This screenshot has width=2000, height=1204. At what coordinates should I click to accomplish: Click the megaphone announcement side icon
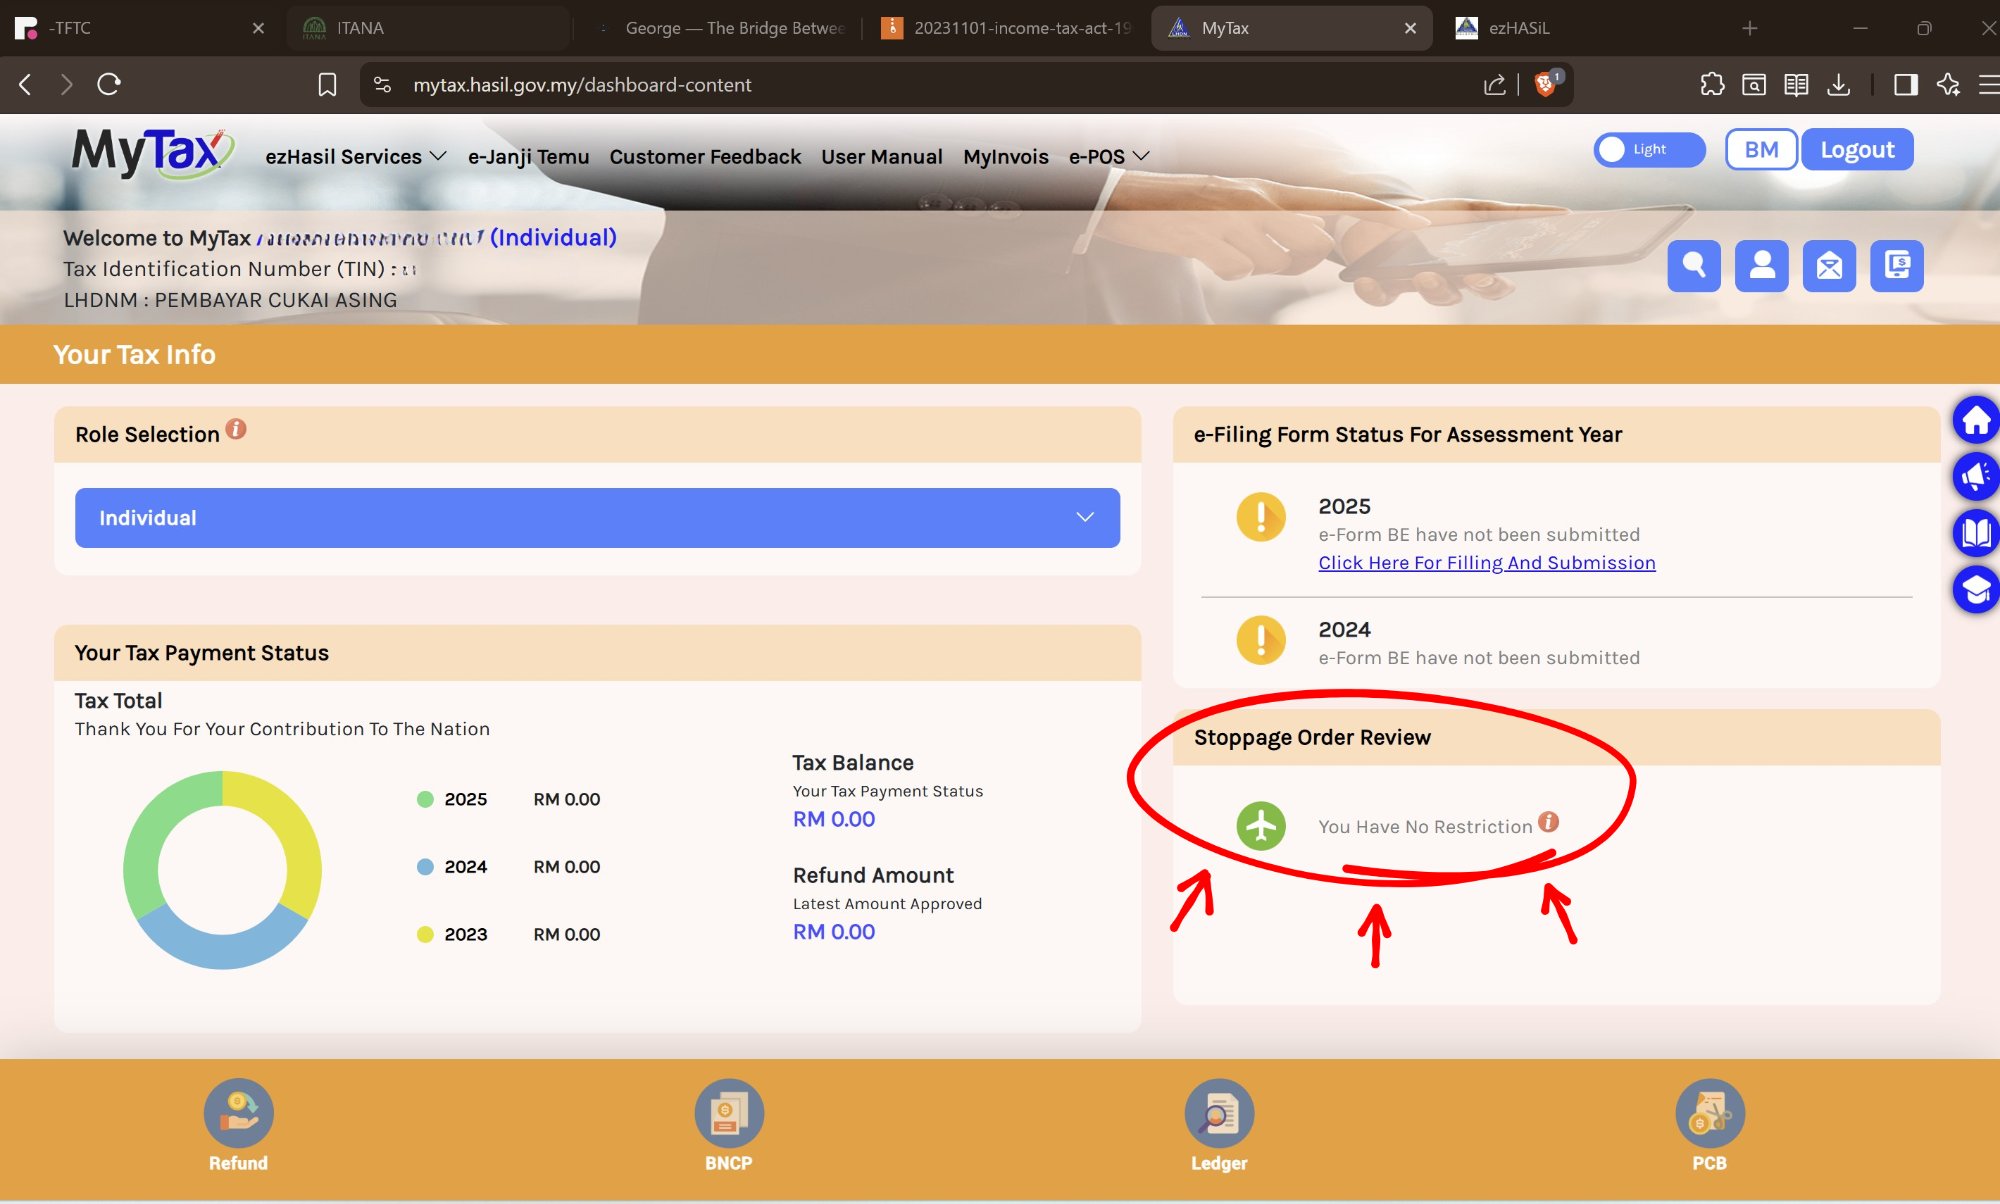[1975, 476]
